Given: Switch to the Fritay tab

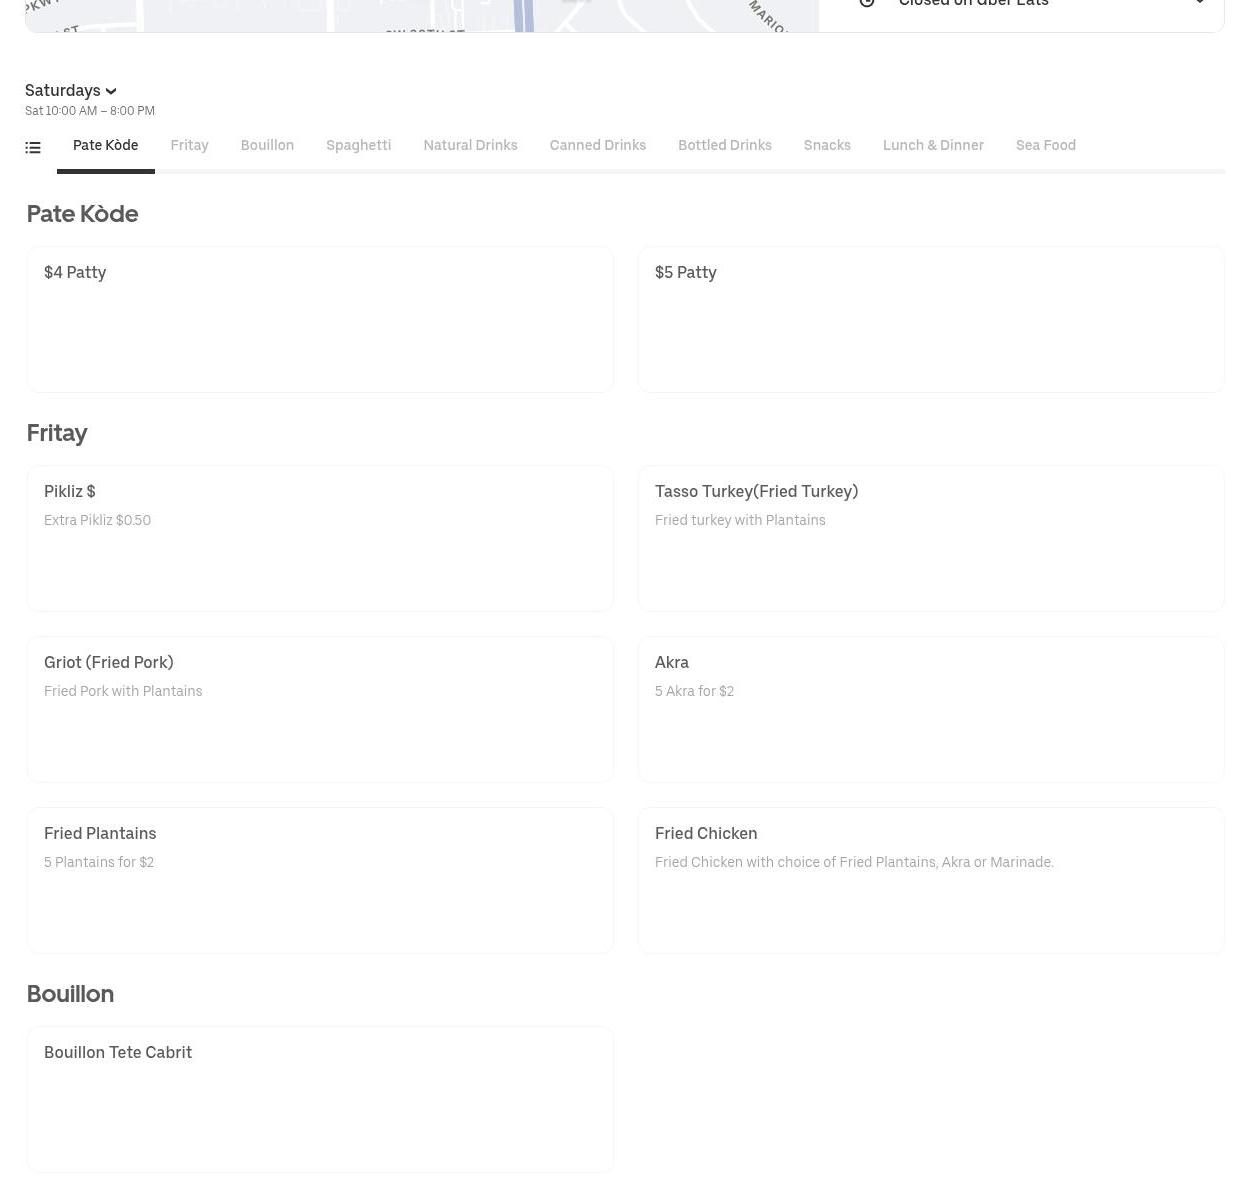Looking at the screenshot, I should point(189,145).
